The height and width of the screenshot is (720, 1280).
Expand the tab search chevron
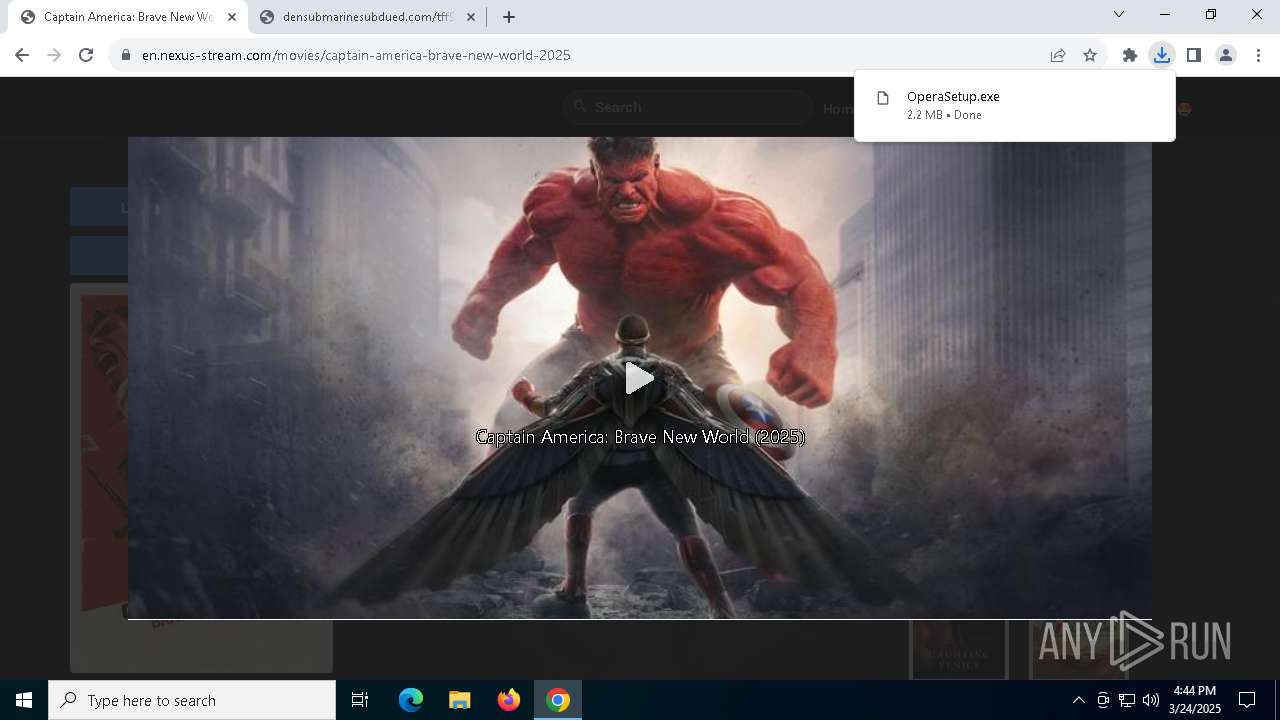tap(1119, 14)
